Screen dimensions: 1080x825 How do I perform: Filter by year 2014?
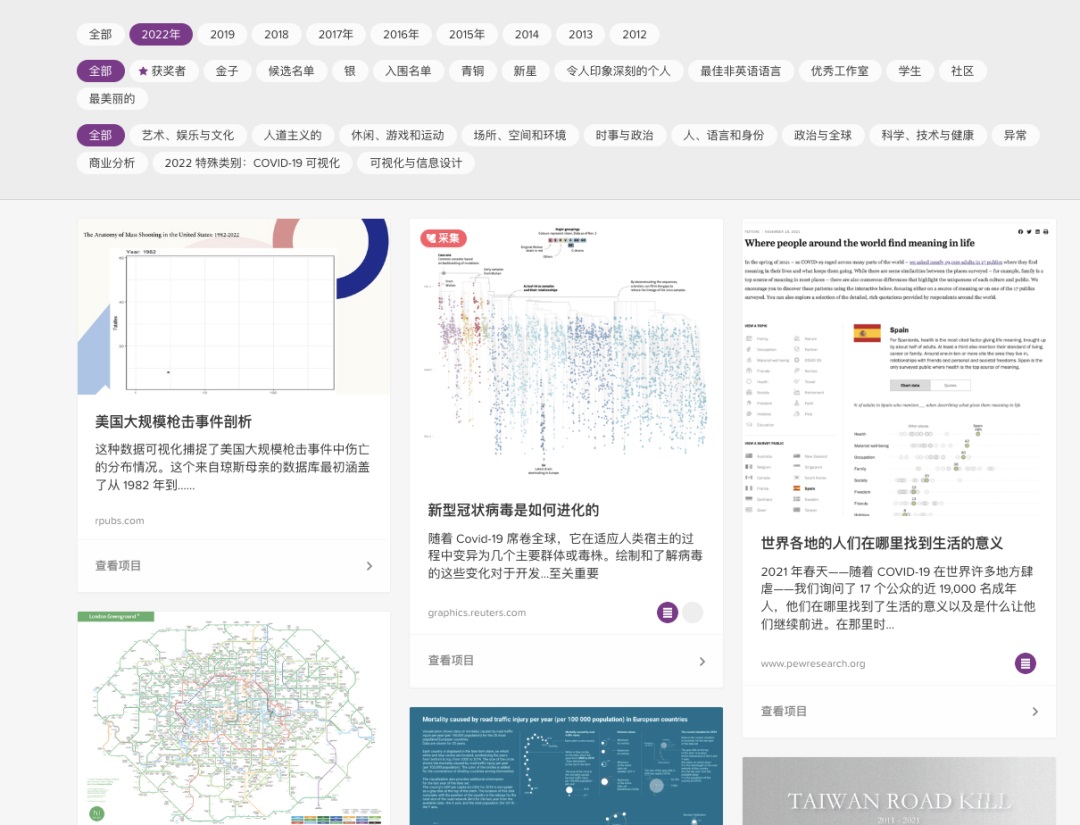(x=526, y=34)
